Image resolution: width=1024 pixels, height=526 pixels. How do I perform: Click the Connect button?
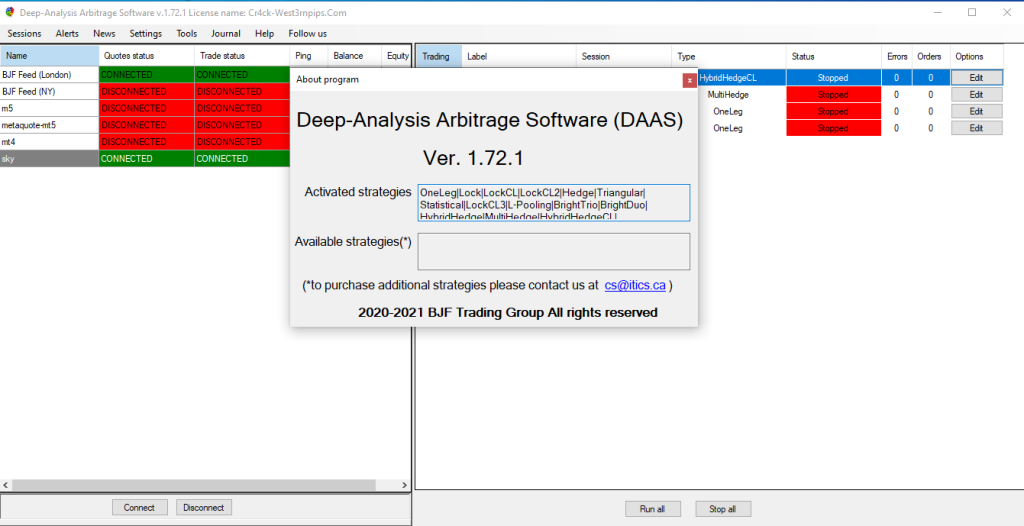[139, 508]
